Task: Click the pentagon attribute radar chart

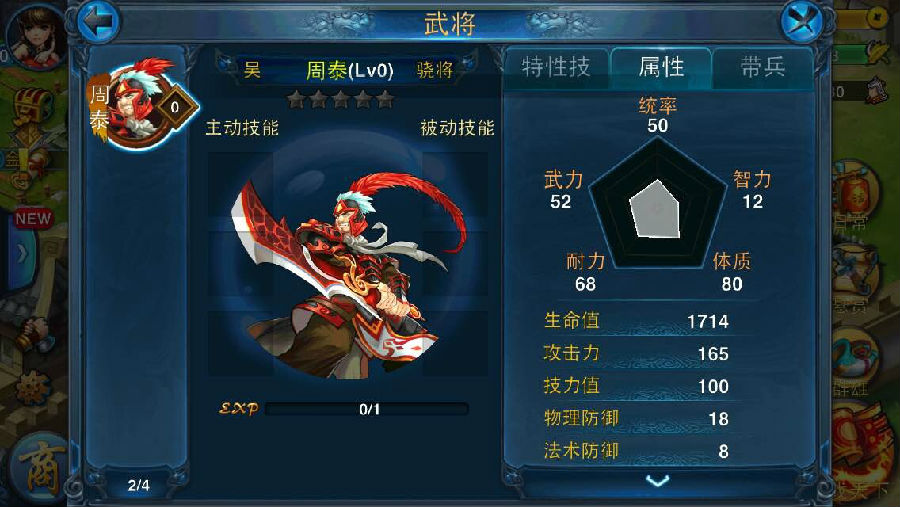Action: [x=657, y=204]
